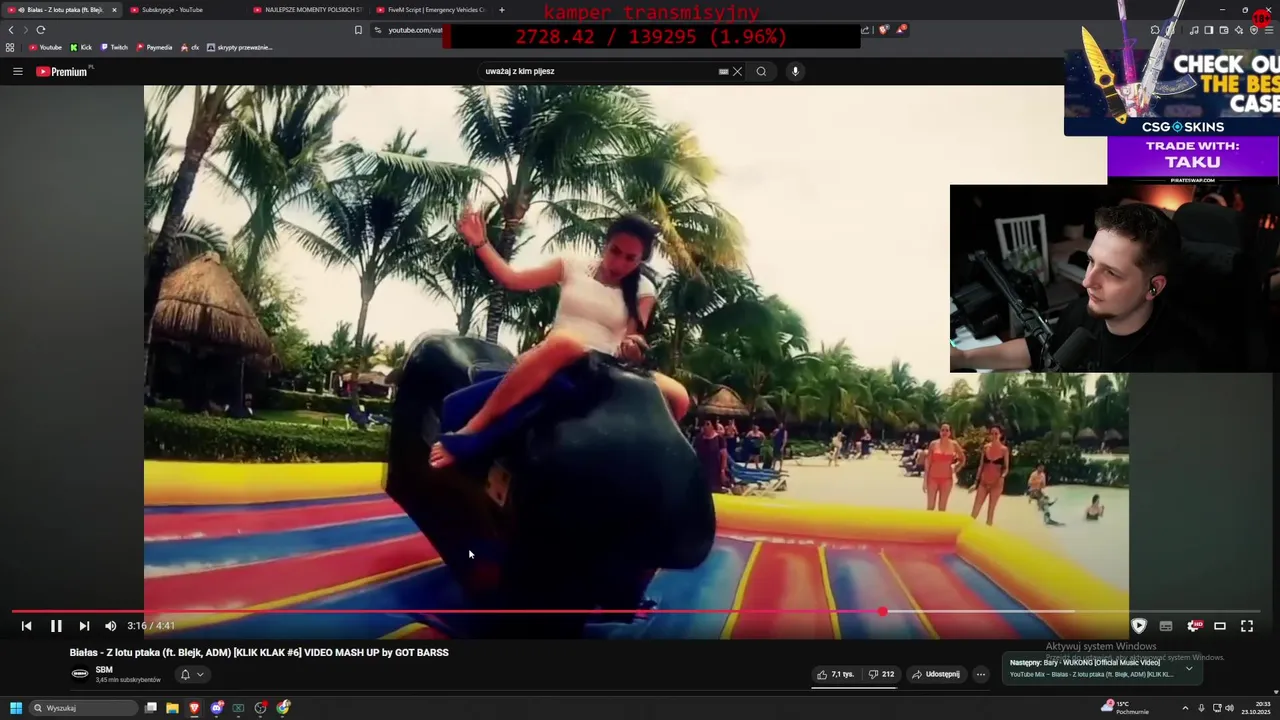
Task: Click the red progress bar scrubber
Action: (882, 611)
